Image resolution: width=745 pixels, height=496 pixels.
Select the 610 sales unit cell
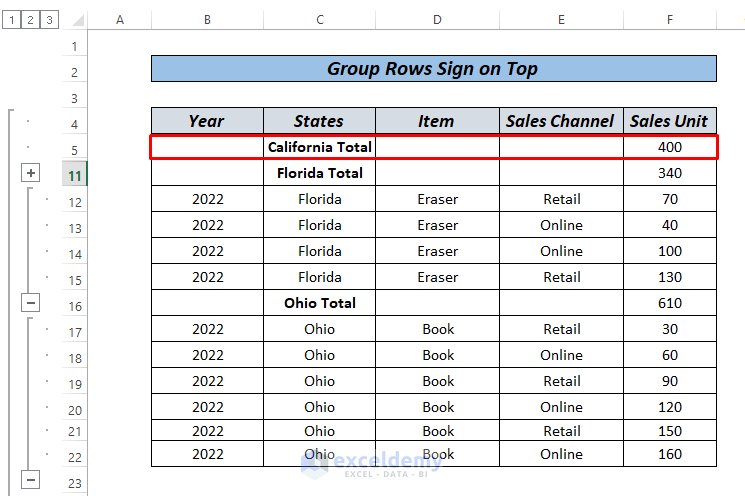(670, 303)
